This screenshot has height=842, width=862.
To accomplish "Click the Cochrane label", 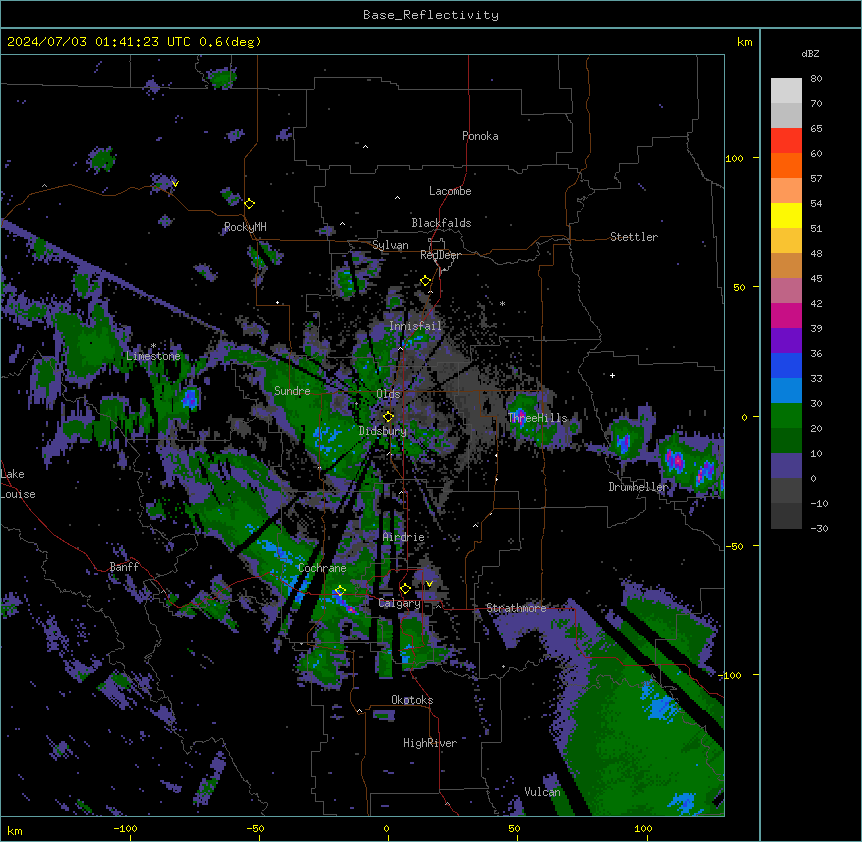I will 322,568.
